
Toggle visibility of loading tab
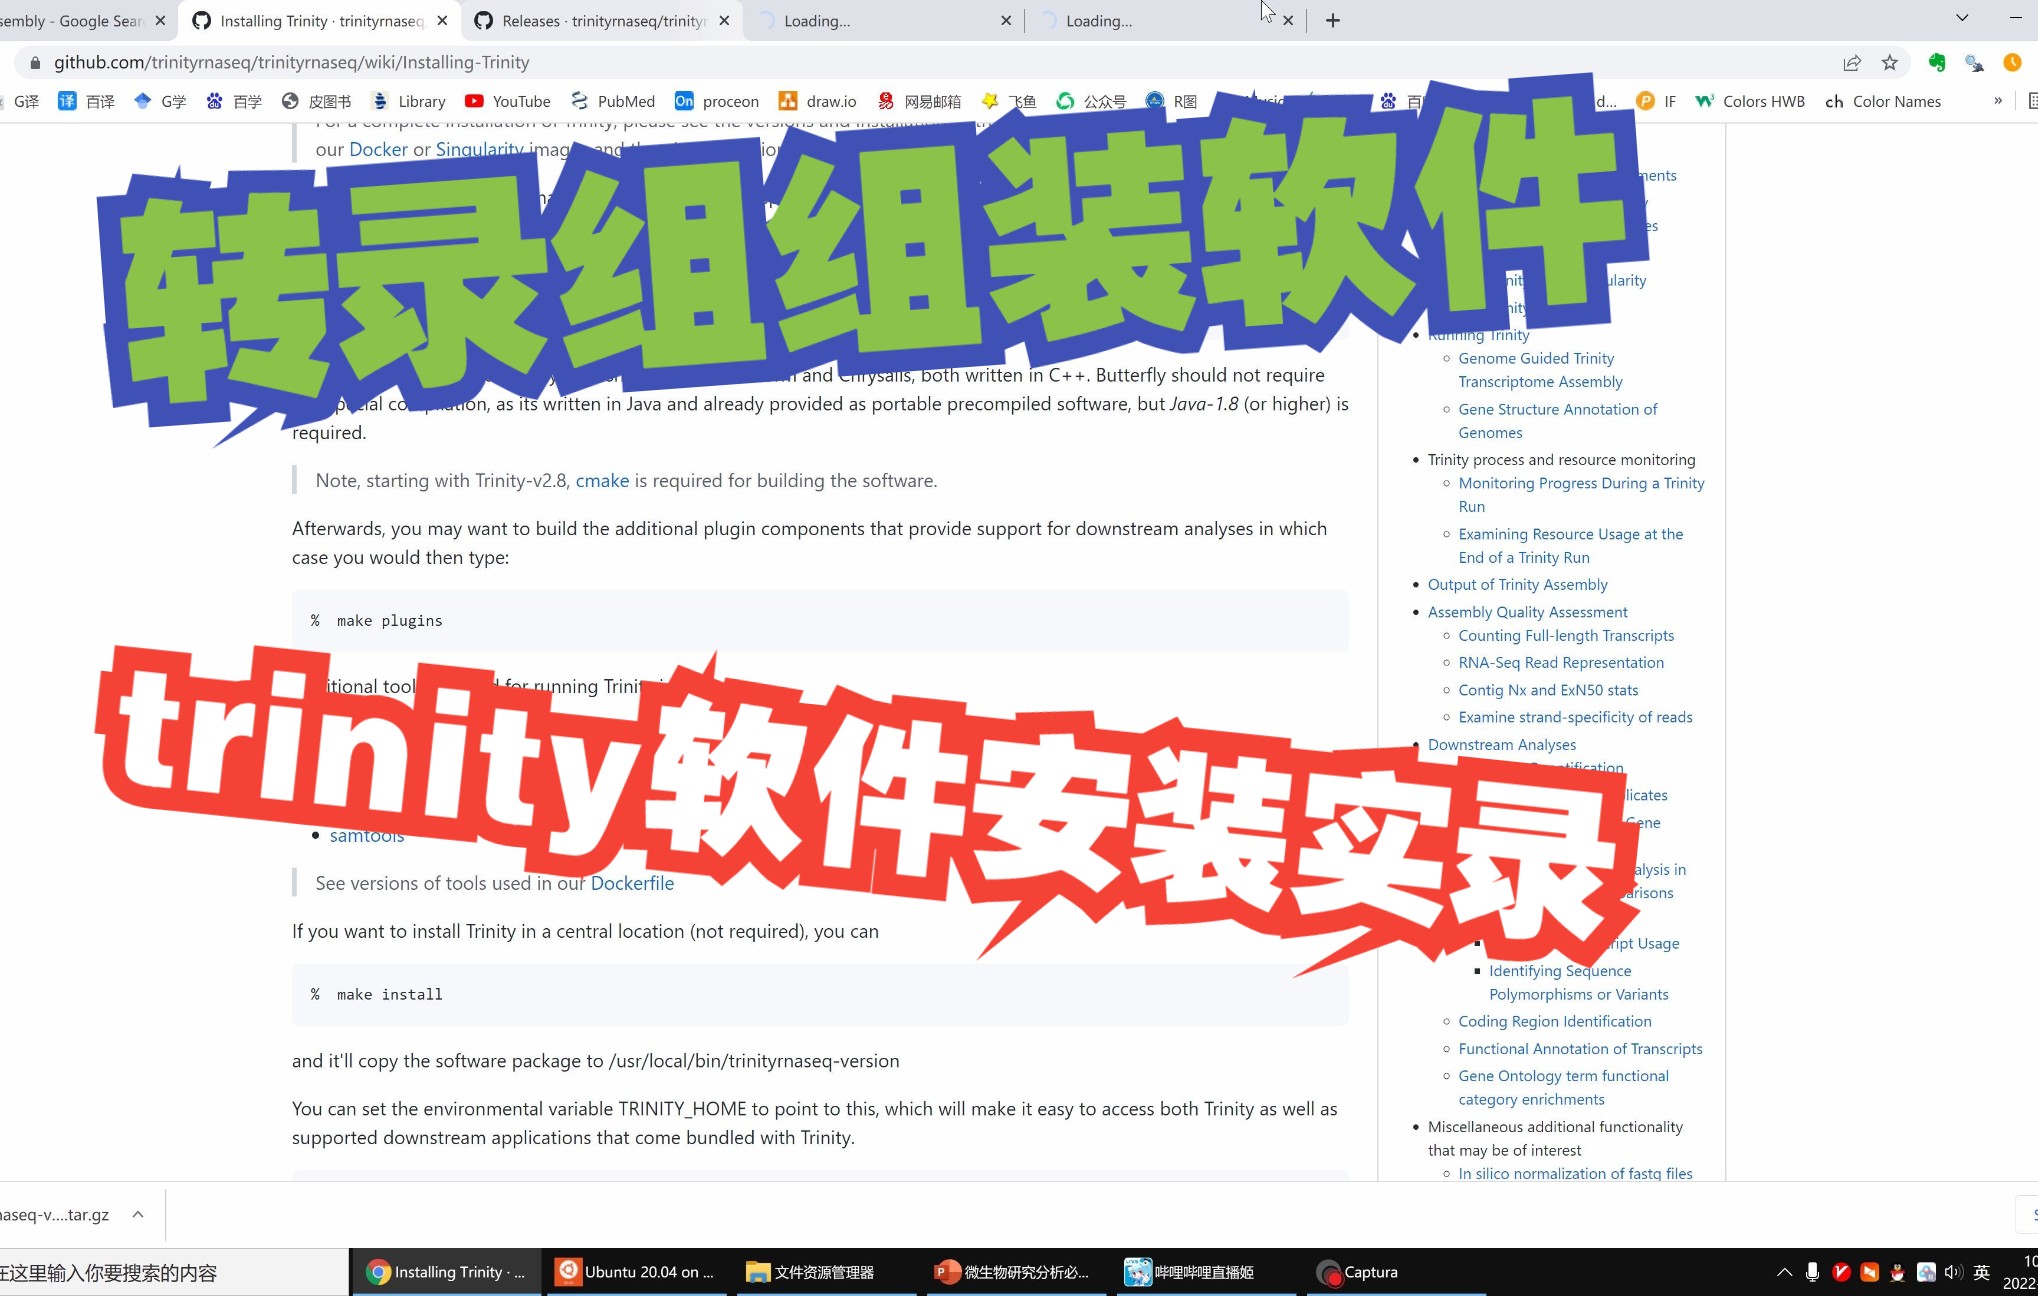click(1006, 21)
